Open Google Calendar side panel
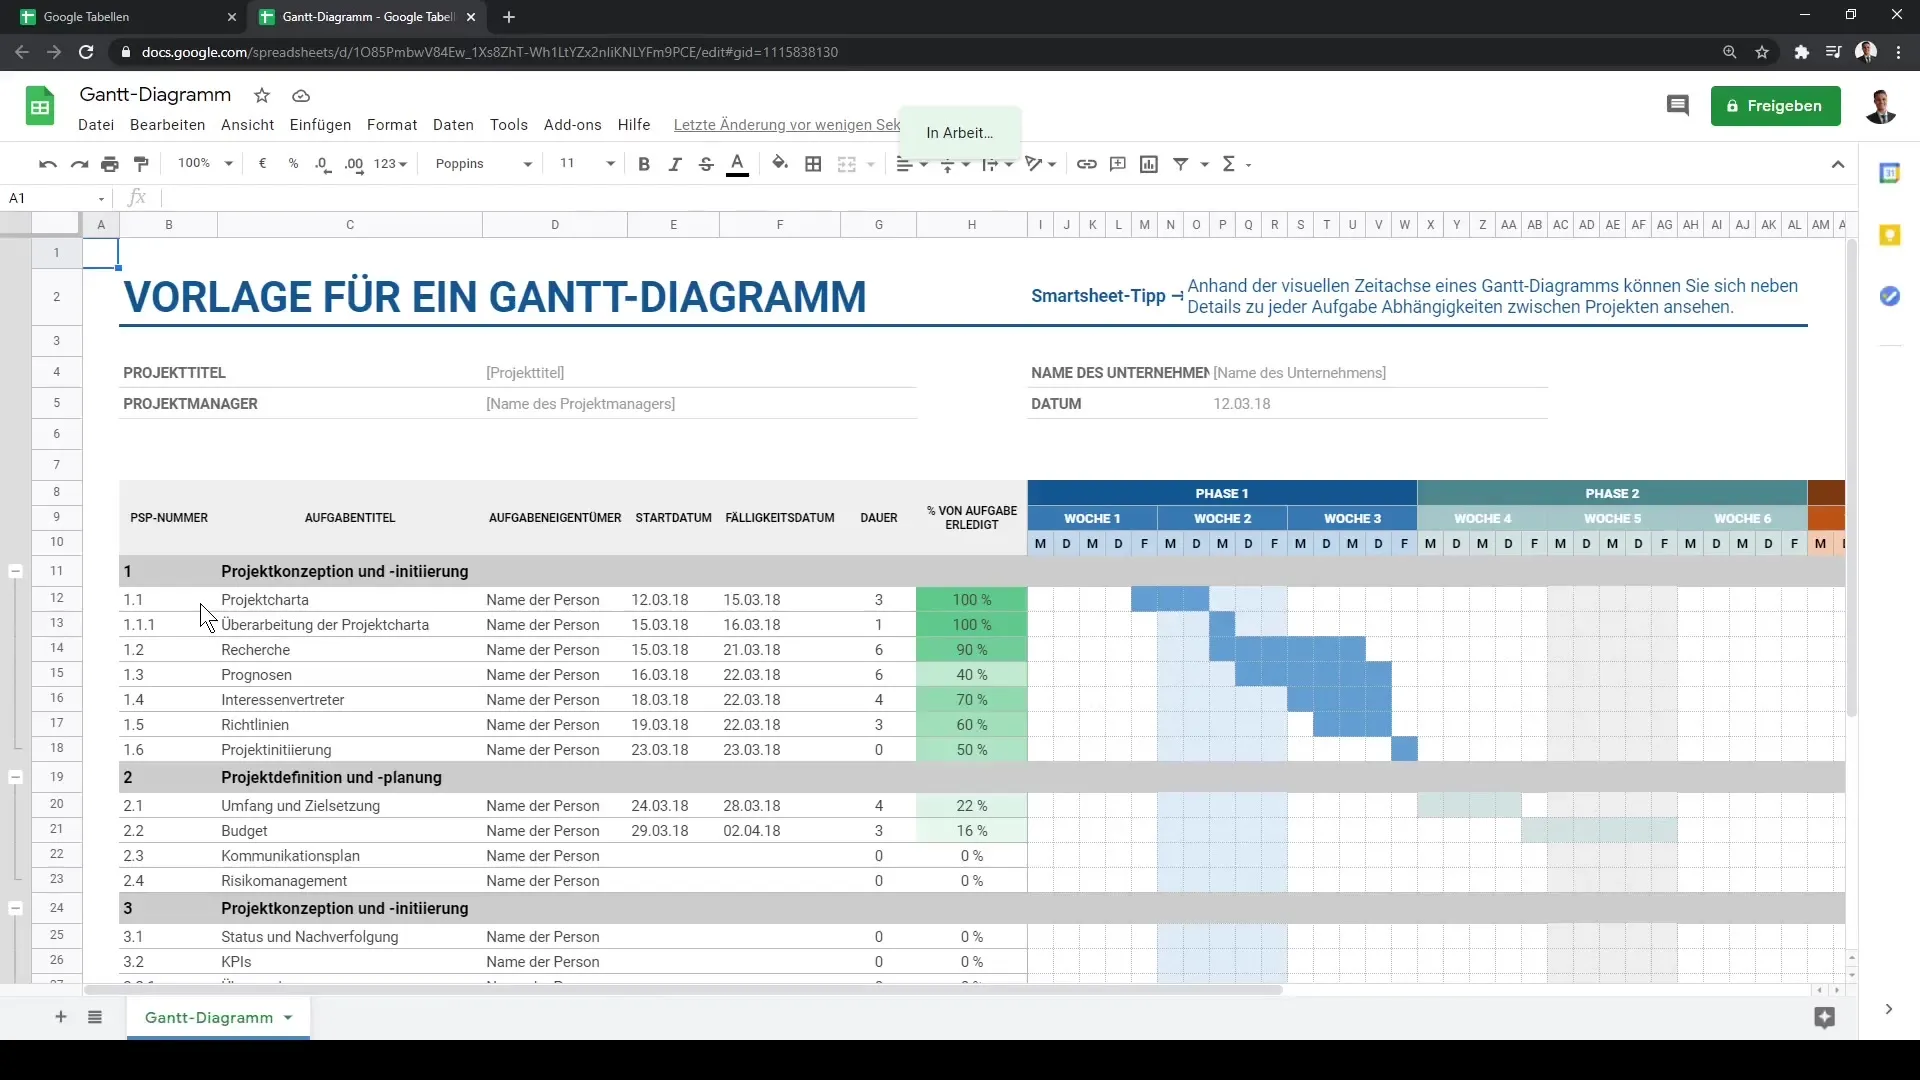 [1889, 173]
